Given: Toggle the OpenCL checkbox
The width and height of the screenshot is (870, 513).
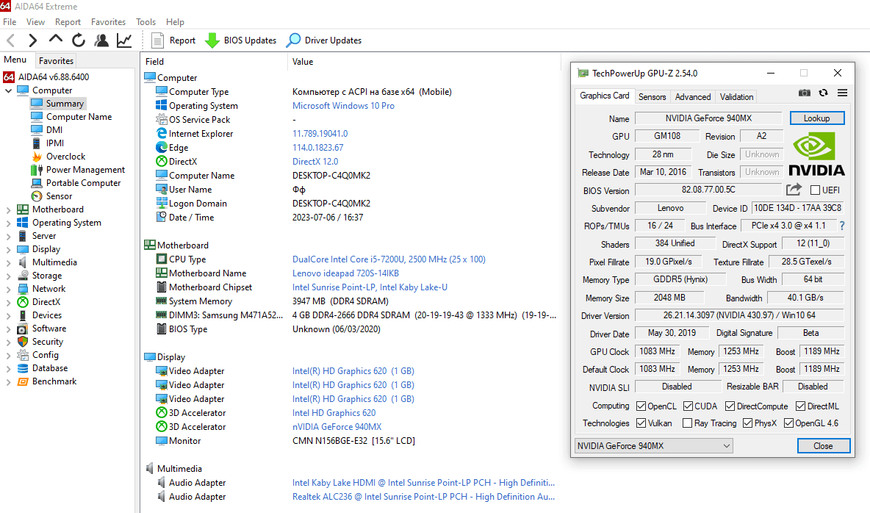Looking at the screenshot, I should (x=641, y=406).
